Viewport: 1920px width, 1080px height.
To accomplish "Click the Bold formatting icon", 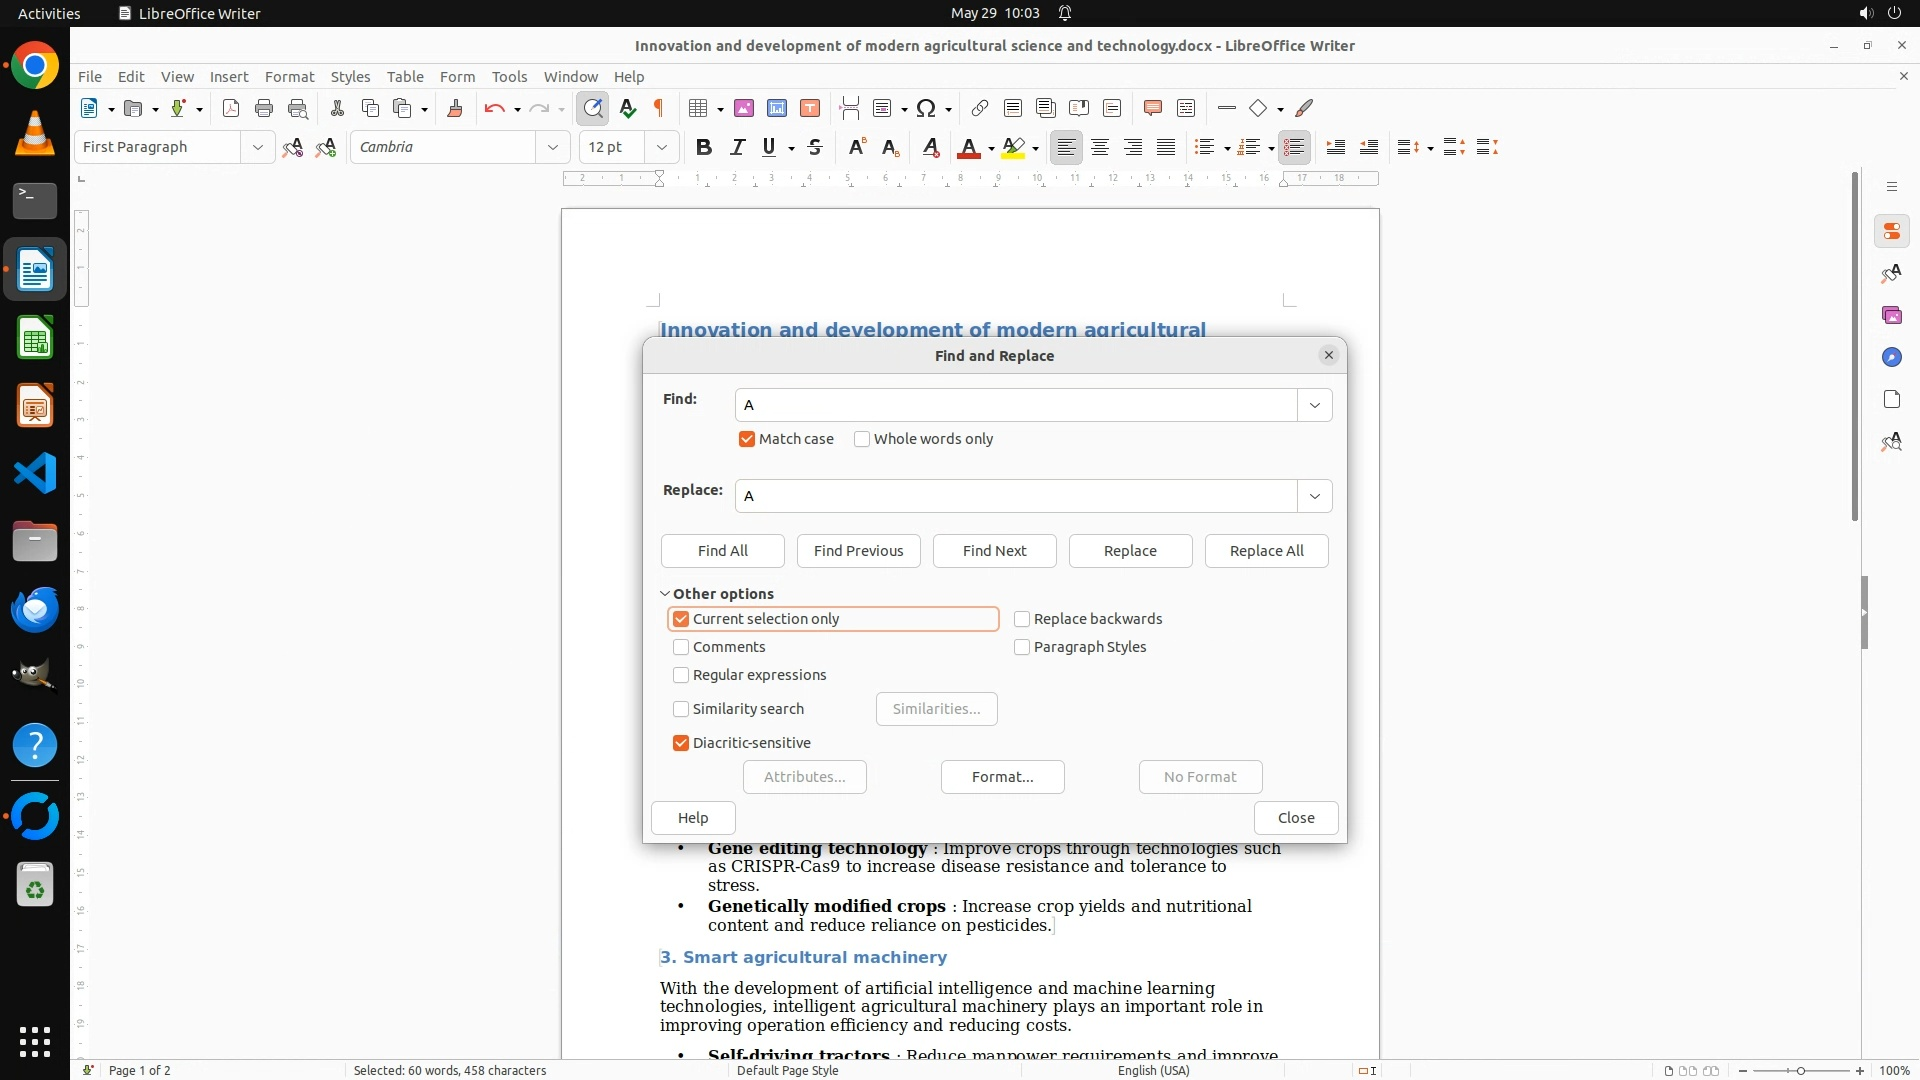I will [x=704, y=147].
